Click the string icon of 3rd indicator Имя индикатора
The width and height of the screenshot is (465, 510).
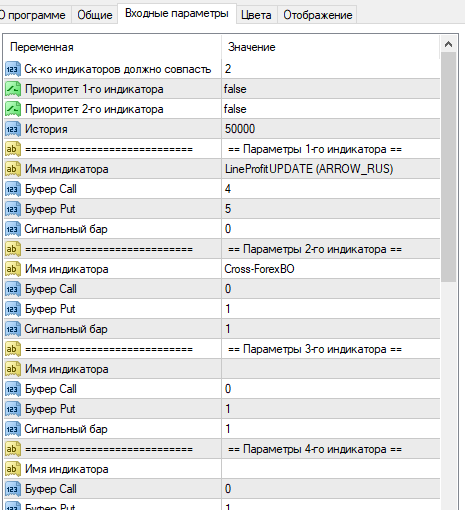tap(13, 369)
